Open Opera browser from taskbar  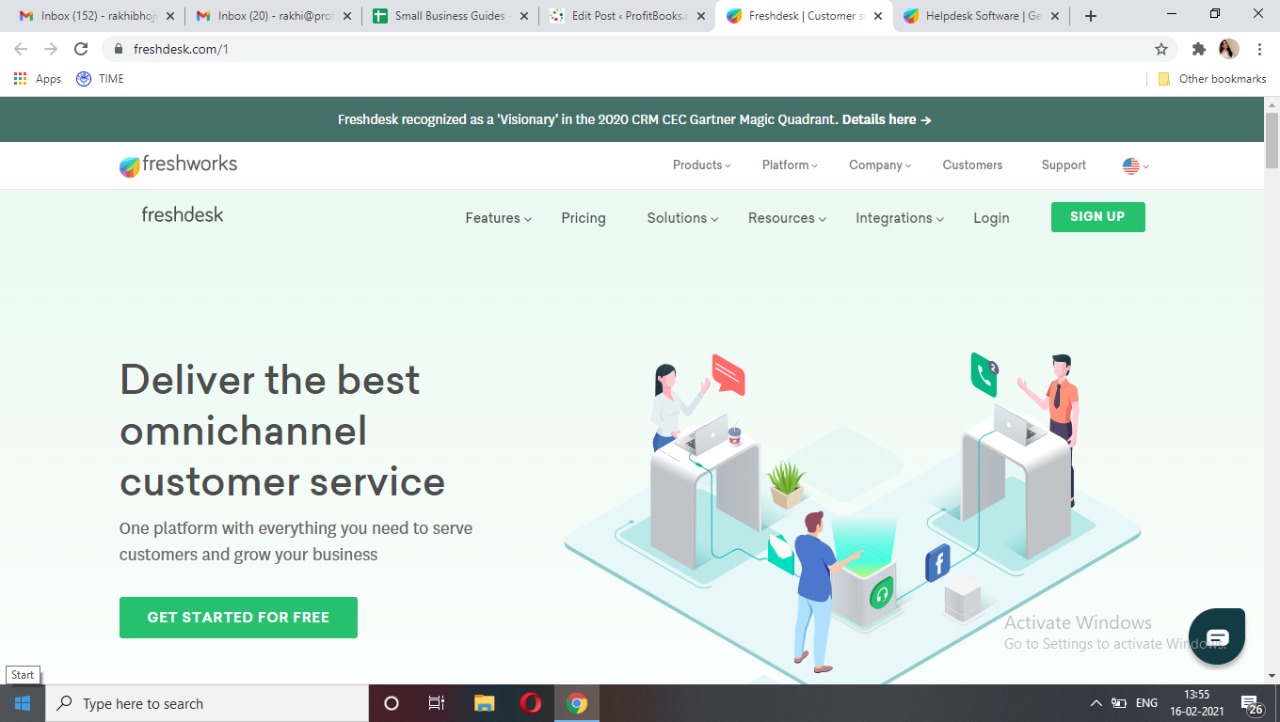531,703
